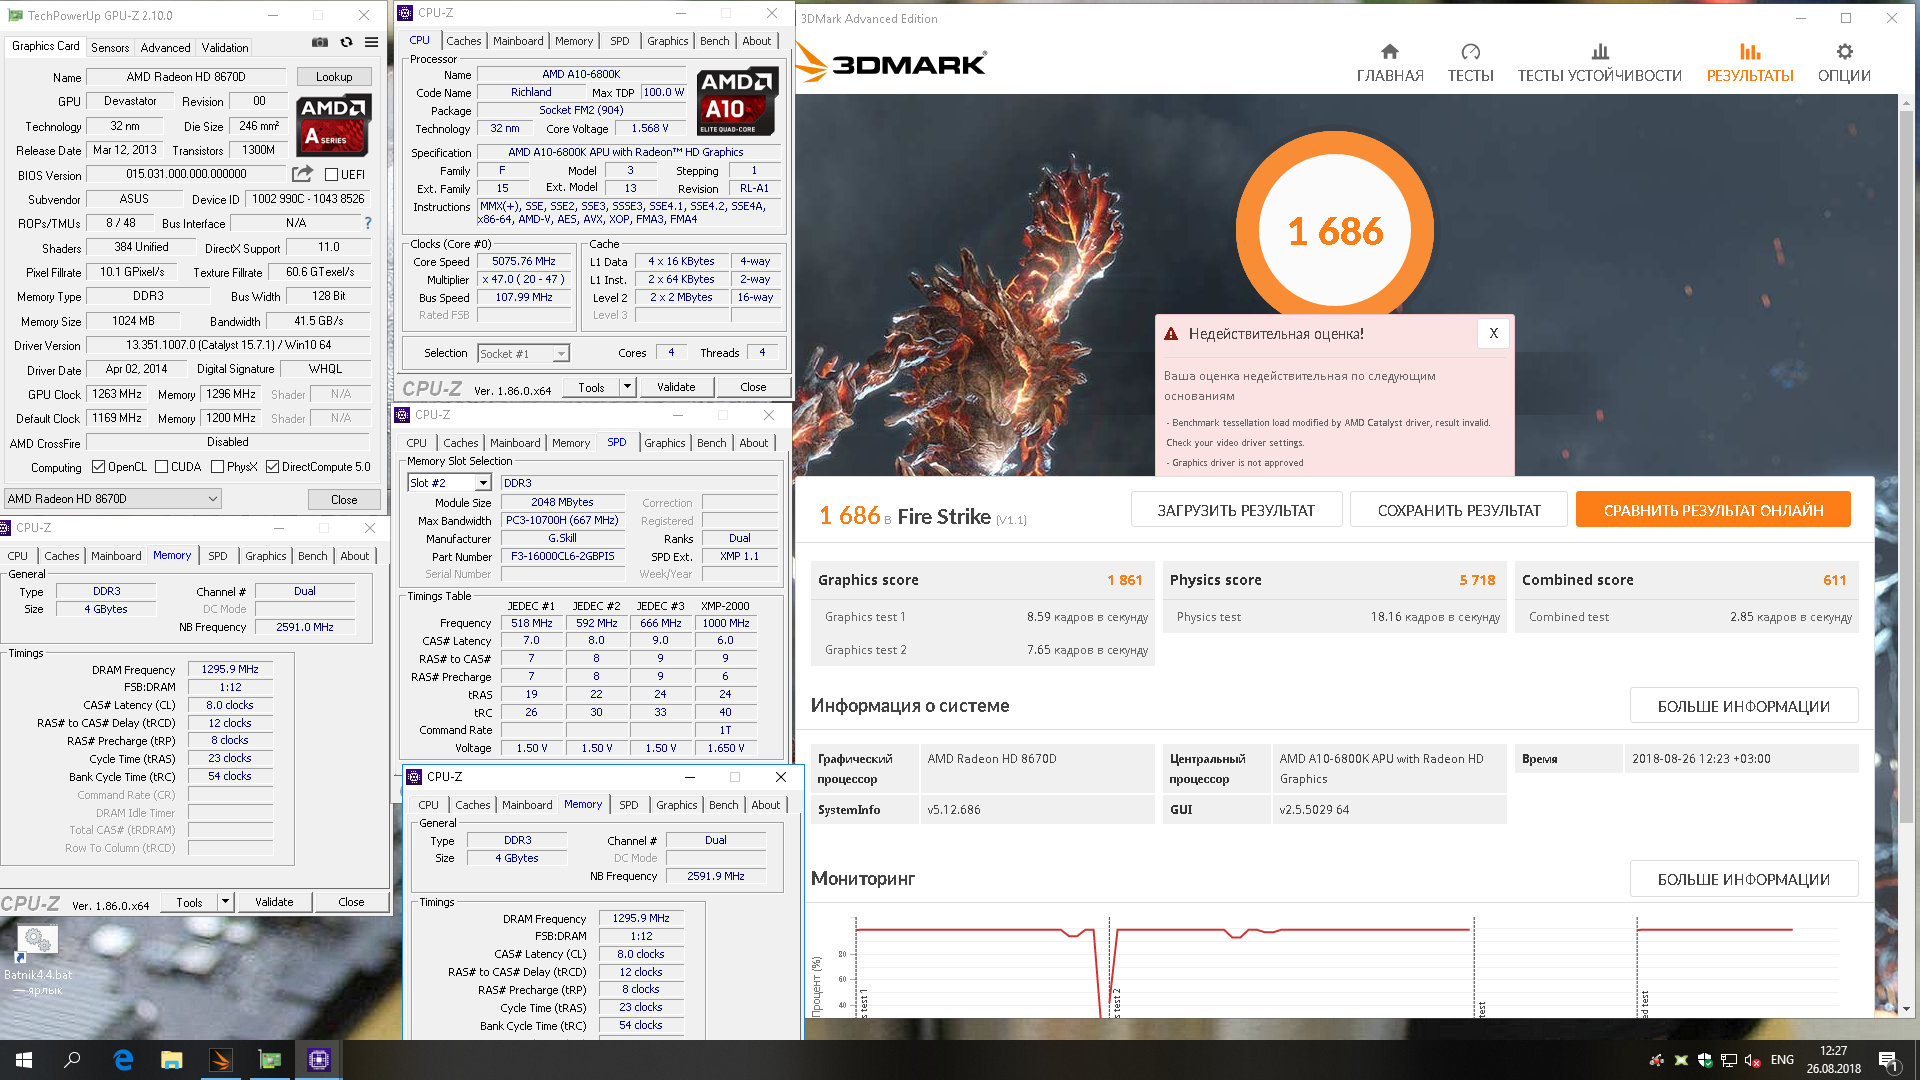The image size is (1920, 1080).
Task: Launch Microsoft Edge from taskbar
Action: tap(123, 1060)
